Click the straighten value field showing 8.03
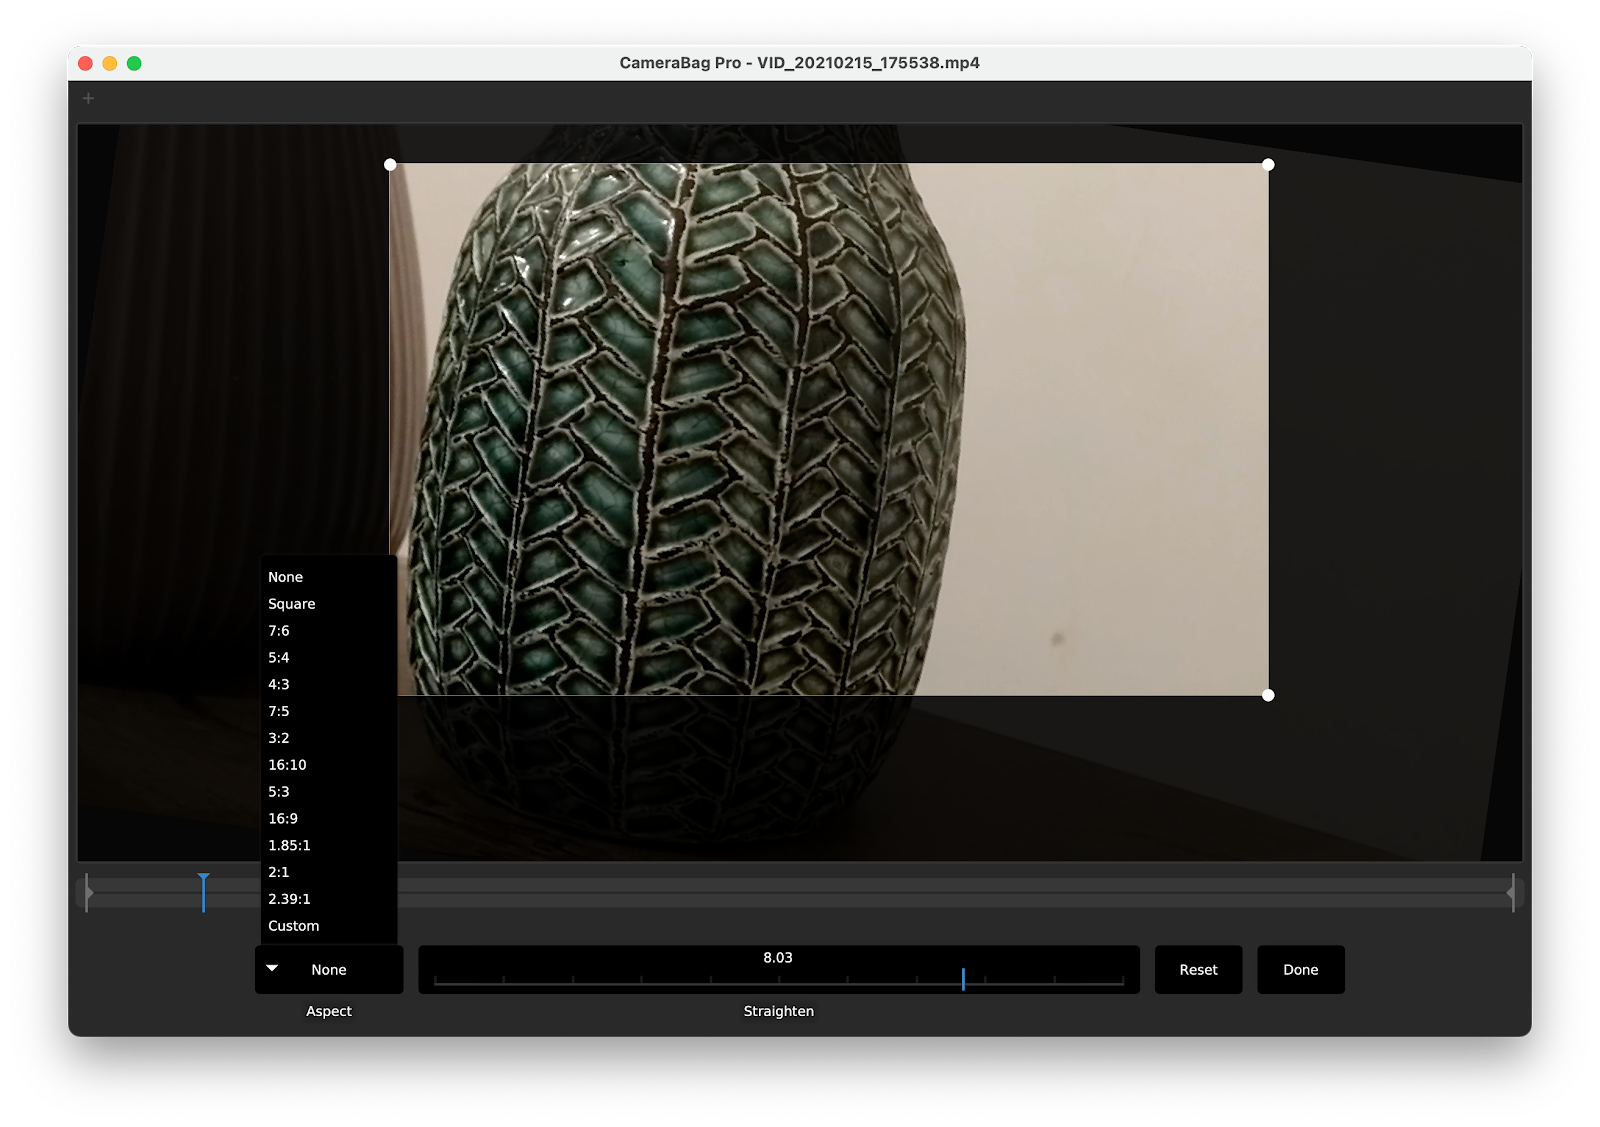Screen dimensions: 1600x1127 tap(777, 957)
